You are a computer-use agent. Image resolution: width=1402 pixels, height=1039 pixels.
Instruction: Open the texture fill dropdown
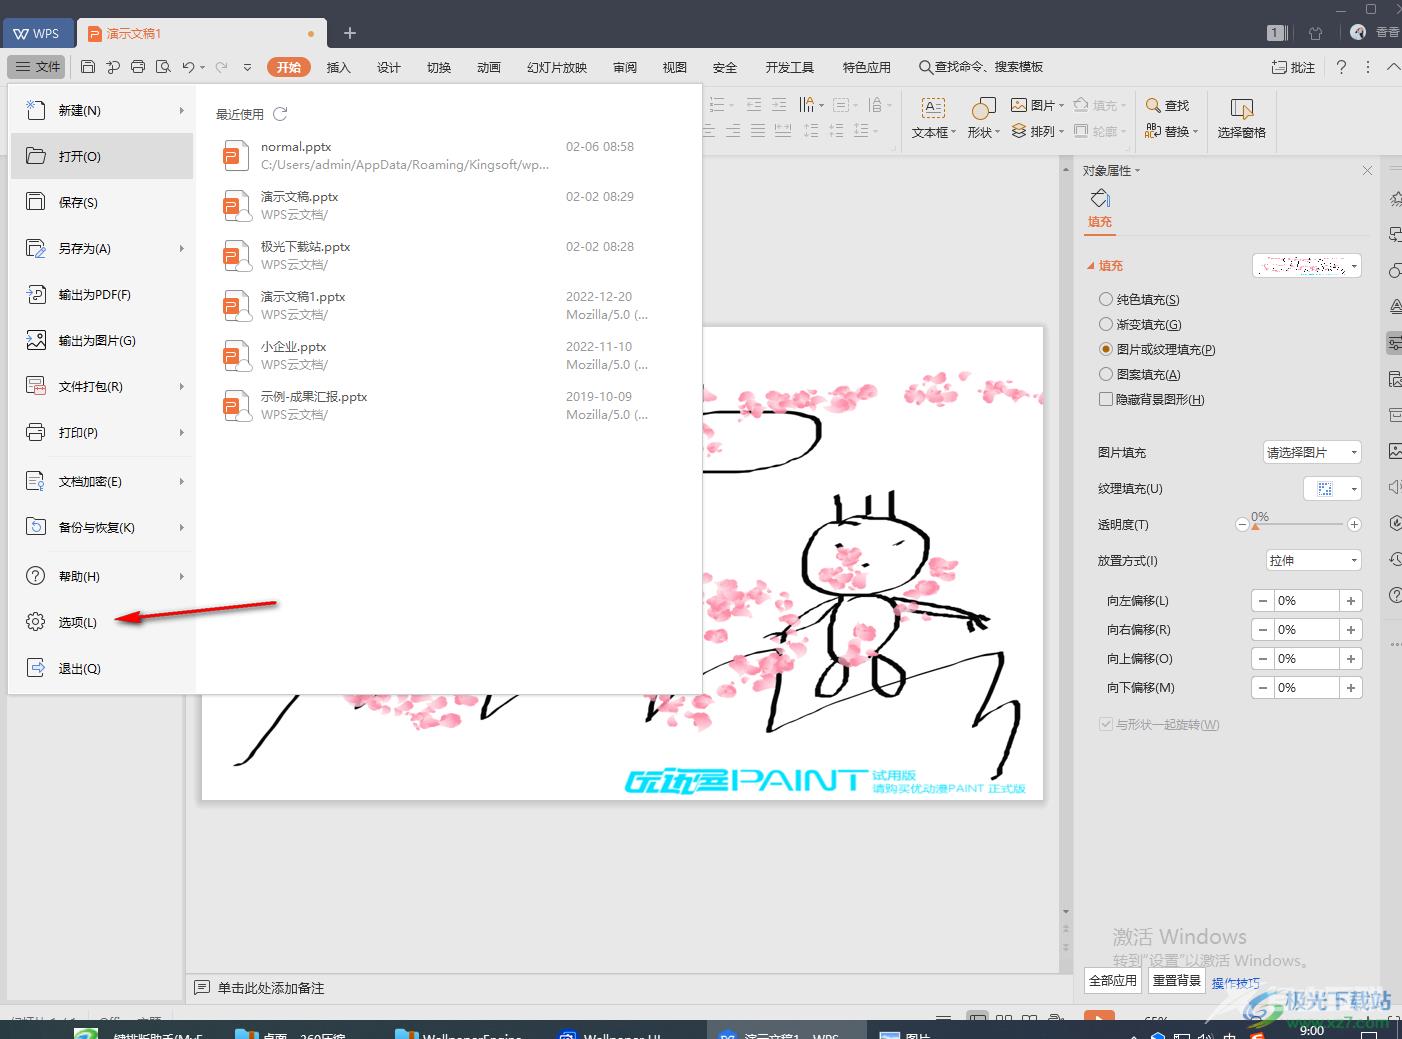pyautogui.click(x=1333, y=489)
